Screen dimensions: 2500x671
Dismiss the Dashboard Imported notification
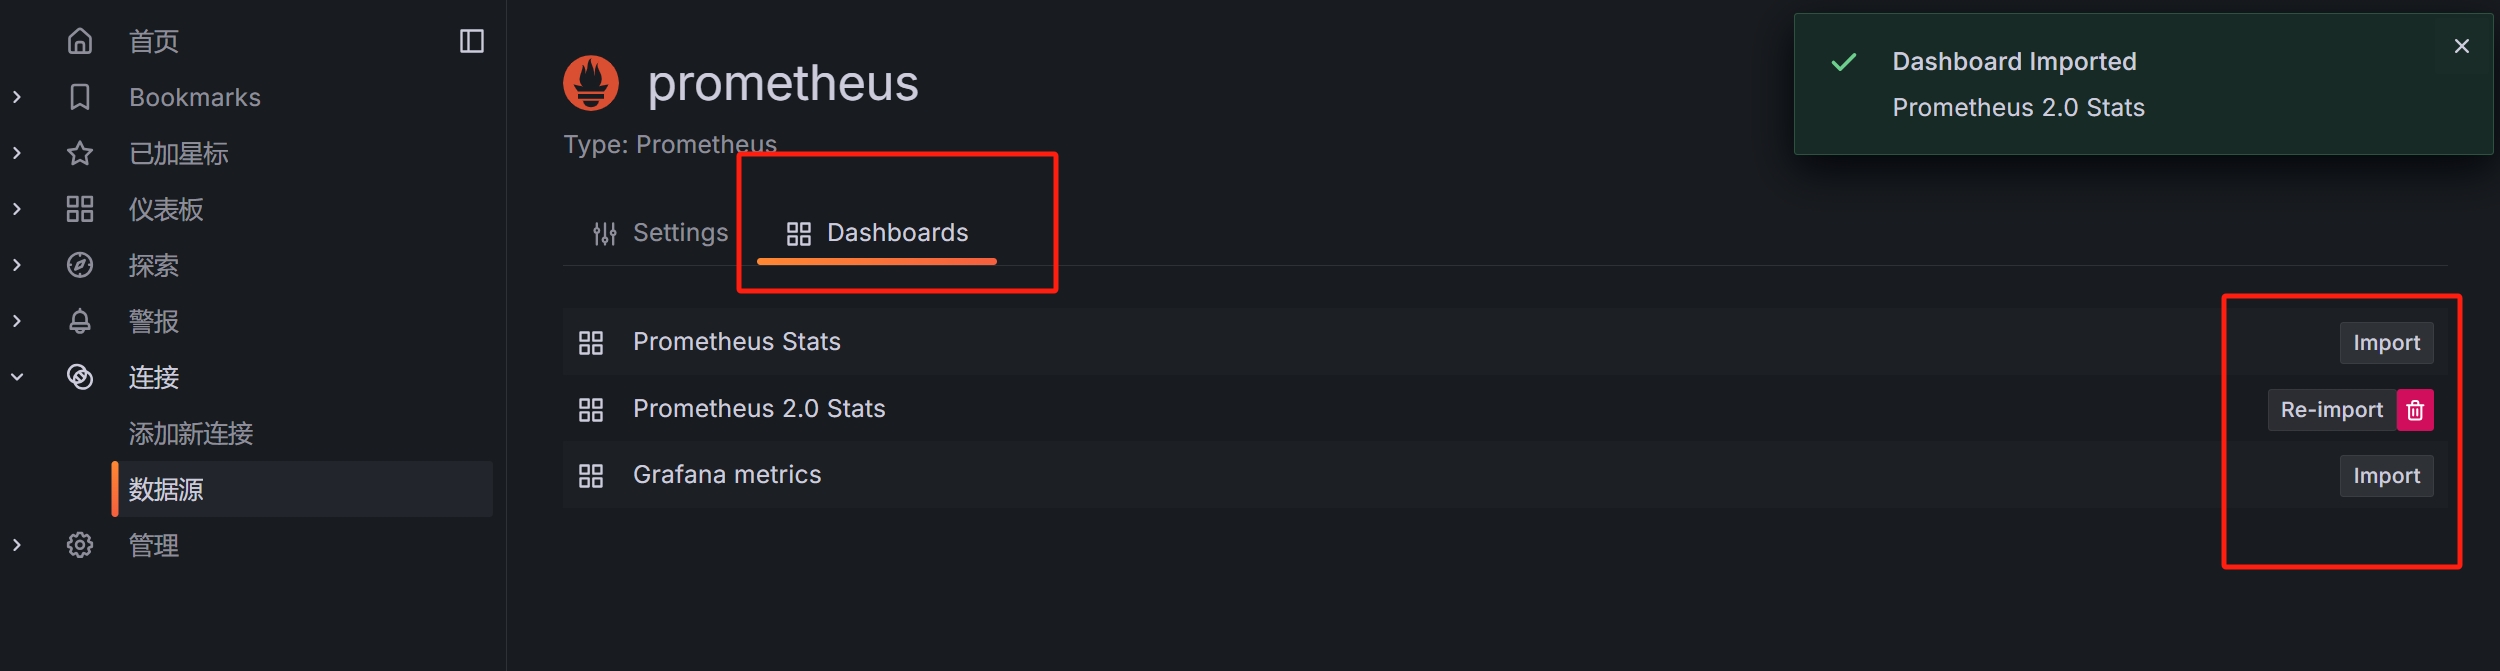coord(2462,46)
